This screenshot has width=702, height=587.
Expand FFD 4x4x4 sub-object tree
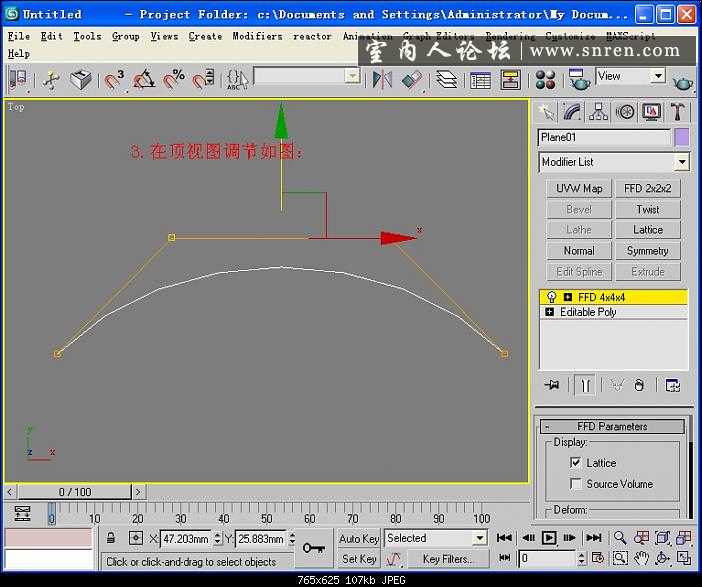pyautogui.click(x=568, y=297)
